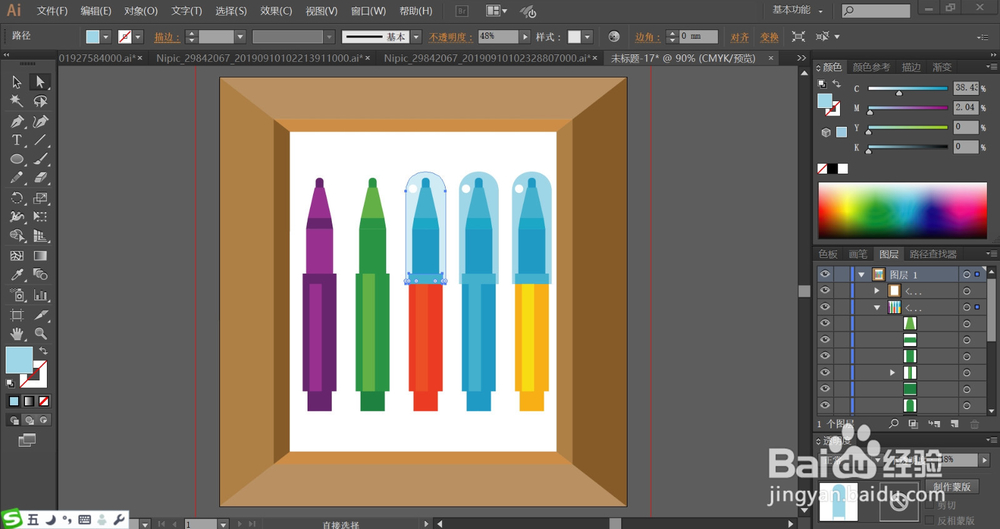Open the fill color dropdown in control bar
Image resolution: width=1000 pixels, height=529 pixels.
click(x=106, y=37)
